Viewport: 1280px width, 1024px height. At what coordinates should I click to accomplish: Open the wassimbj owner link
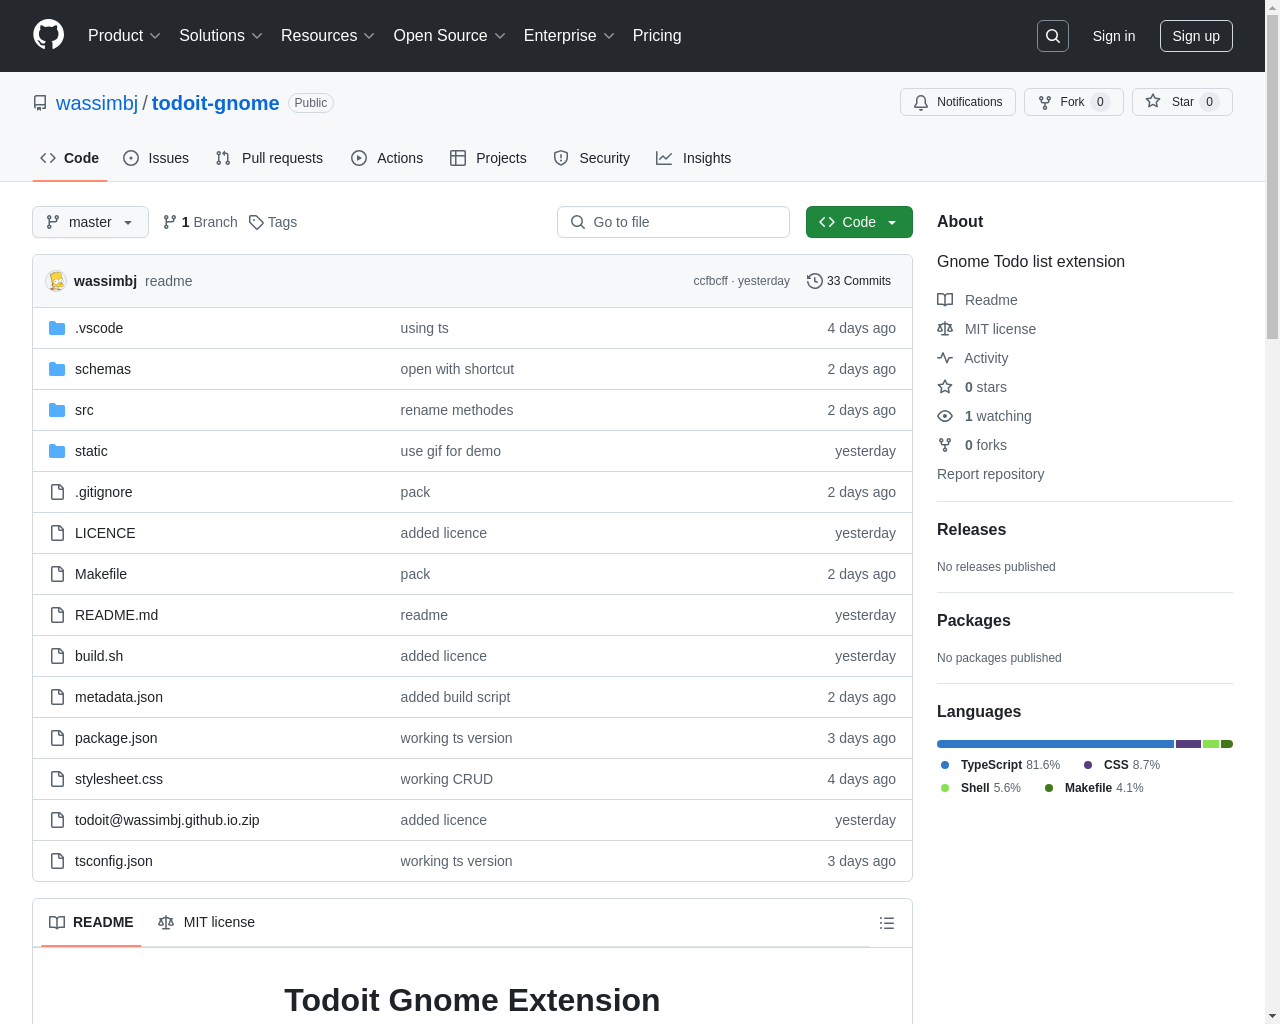97,103
